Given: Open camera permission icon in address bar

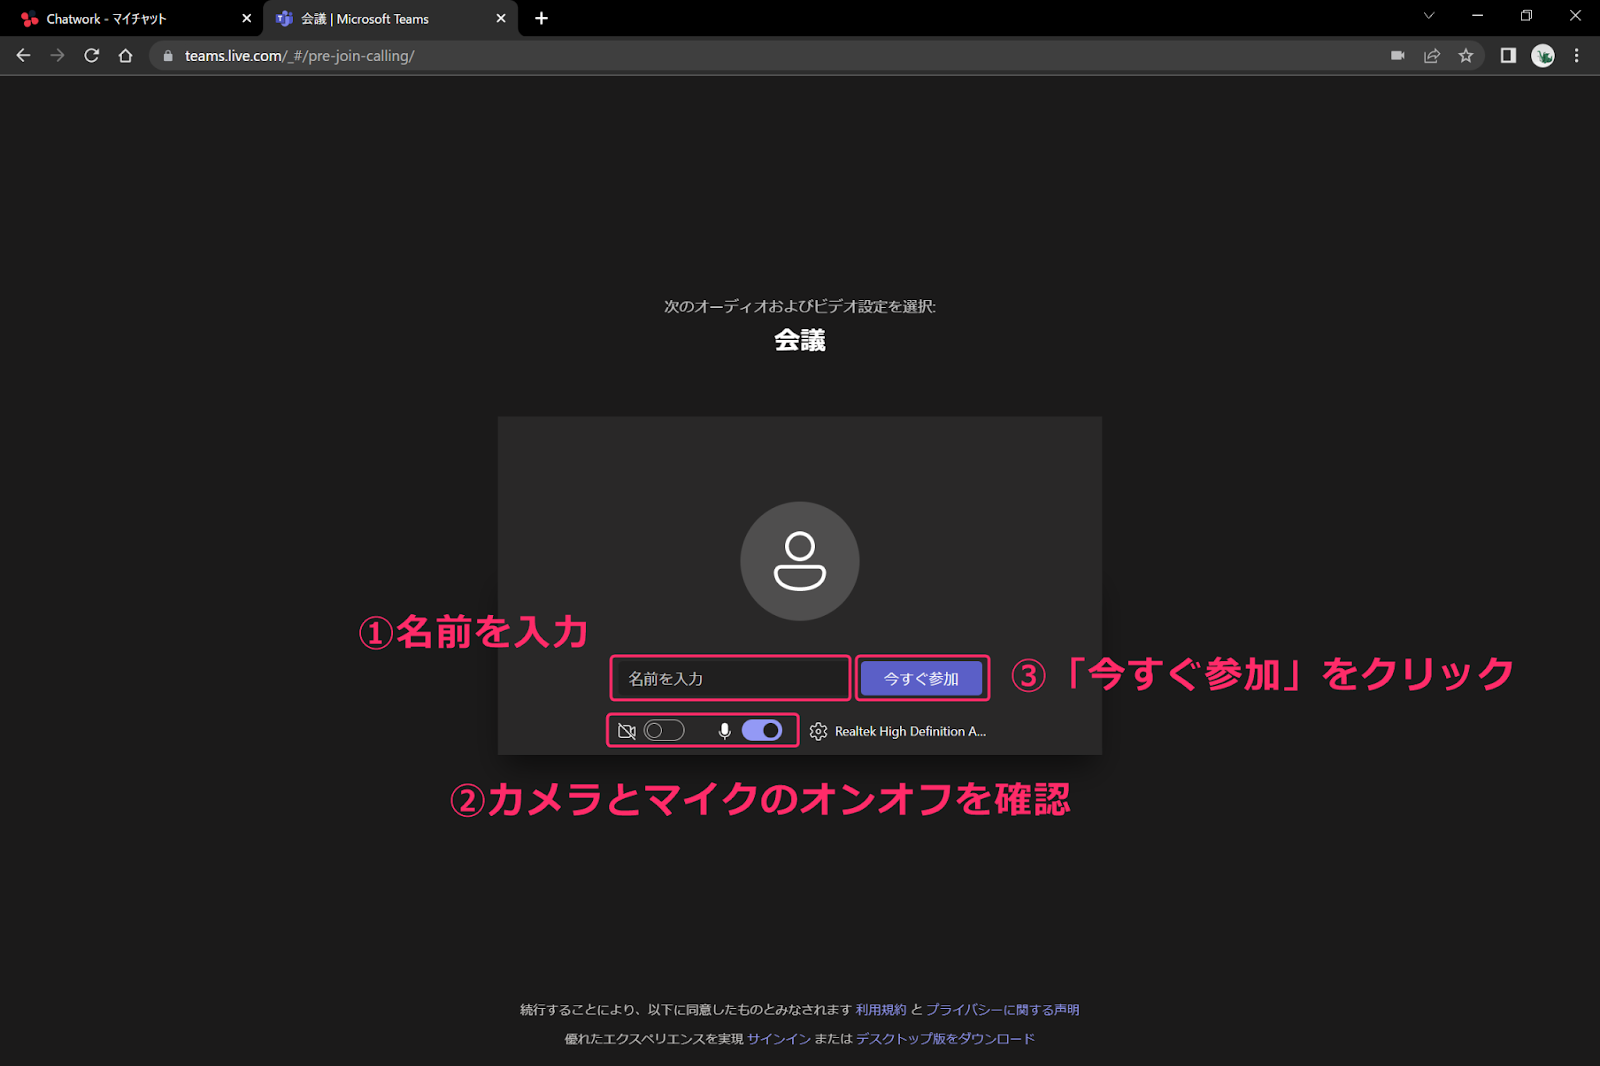Looking at the screenshot, I should pyautogui.click(x=1398, y=56).
